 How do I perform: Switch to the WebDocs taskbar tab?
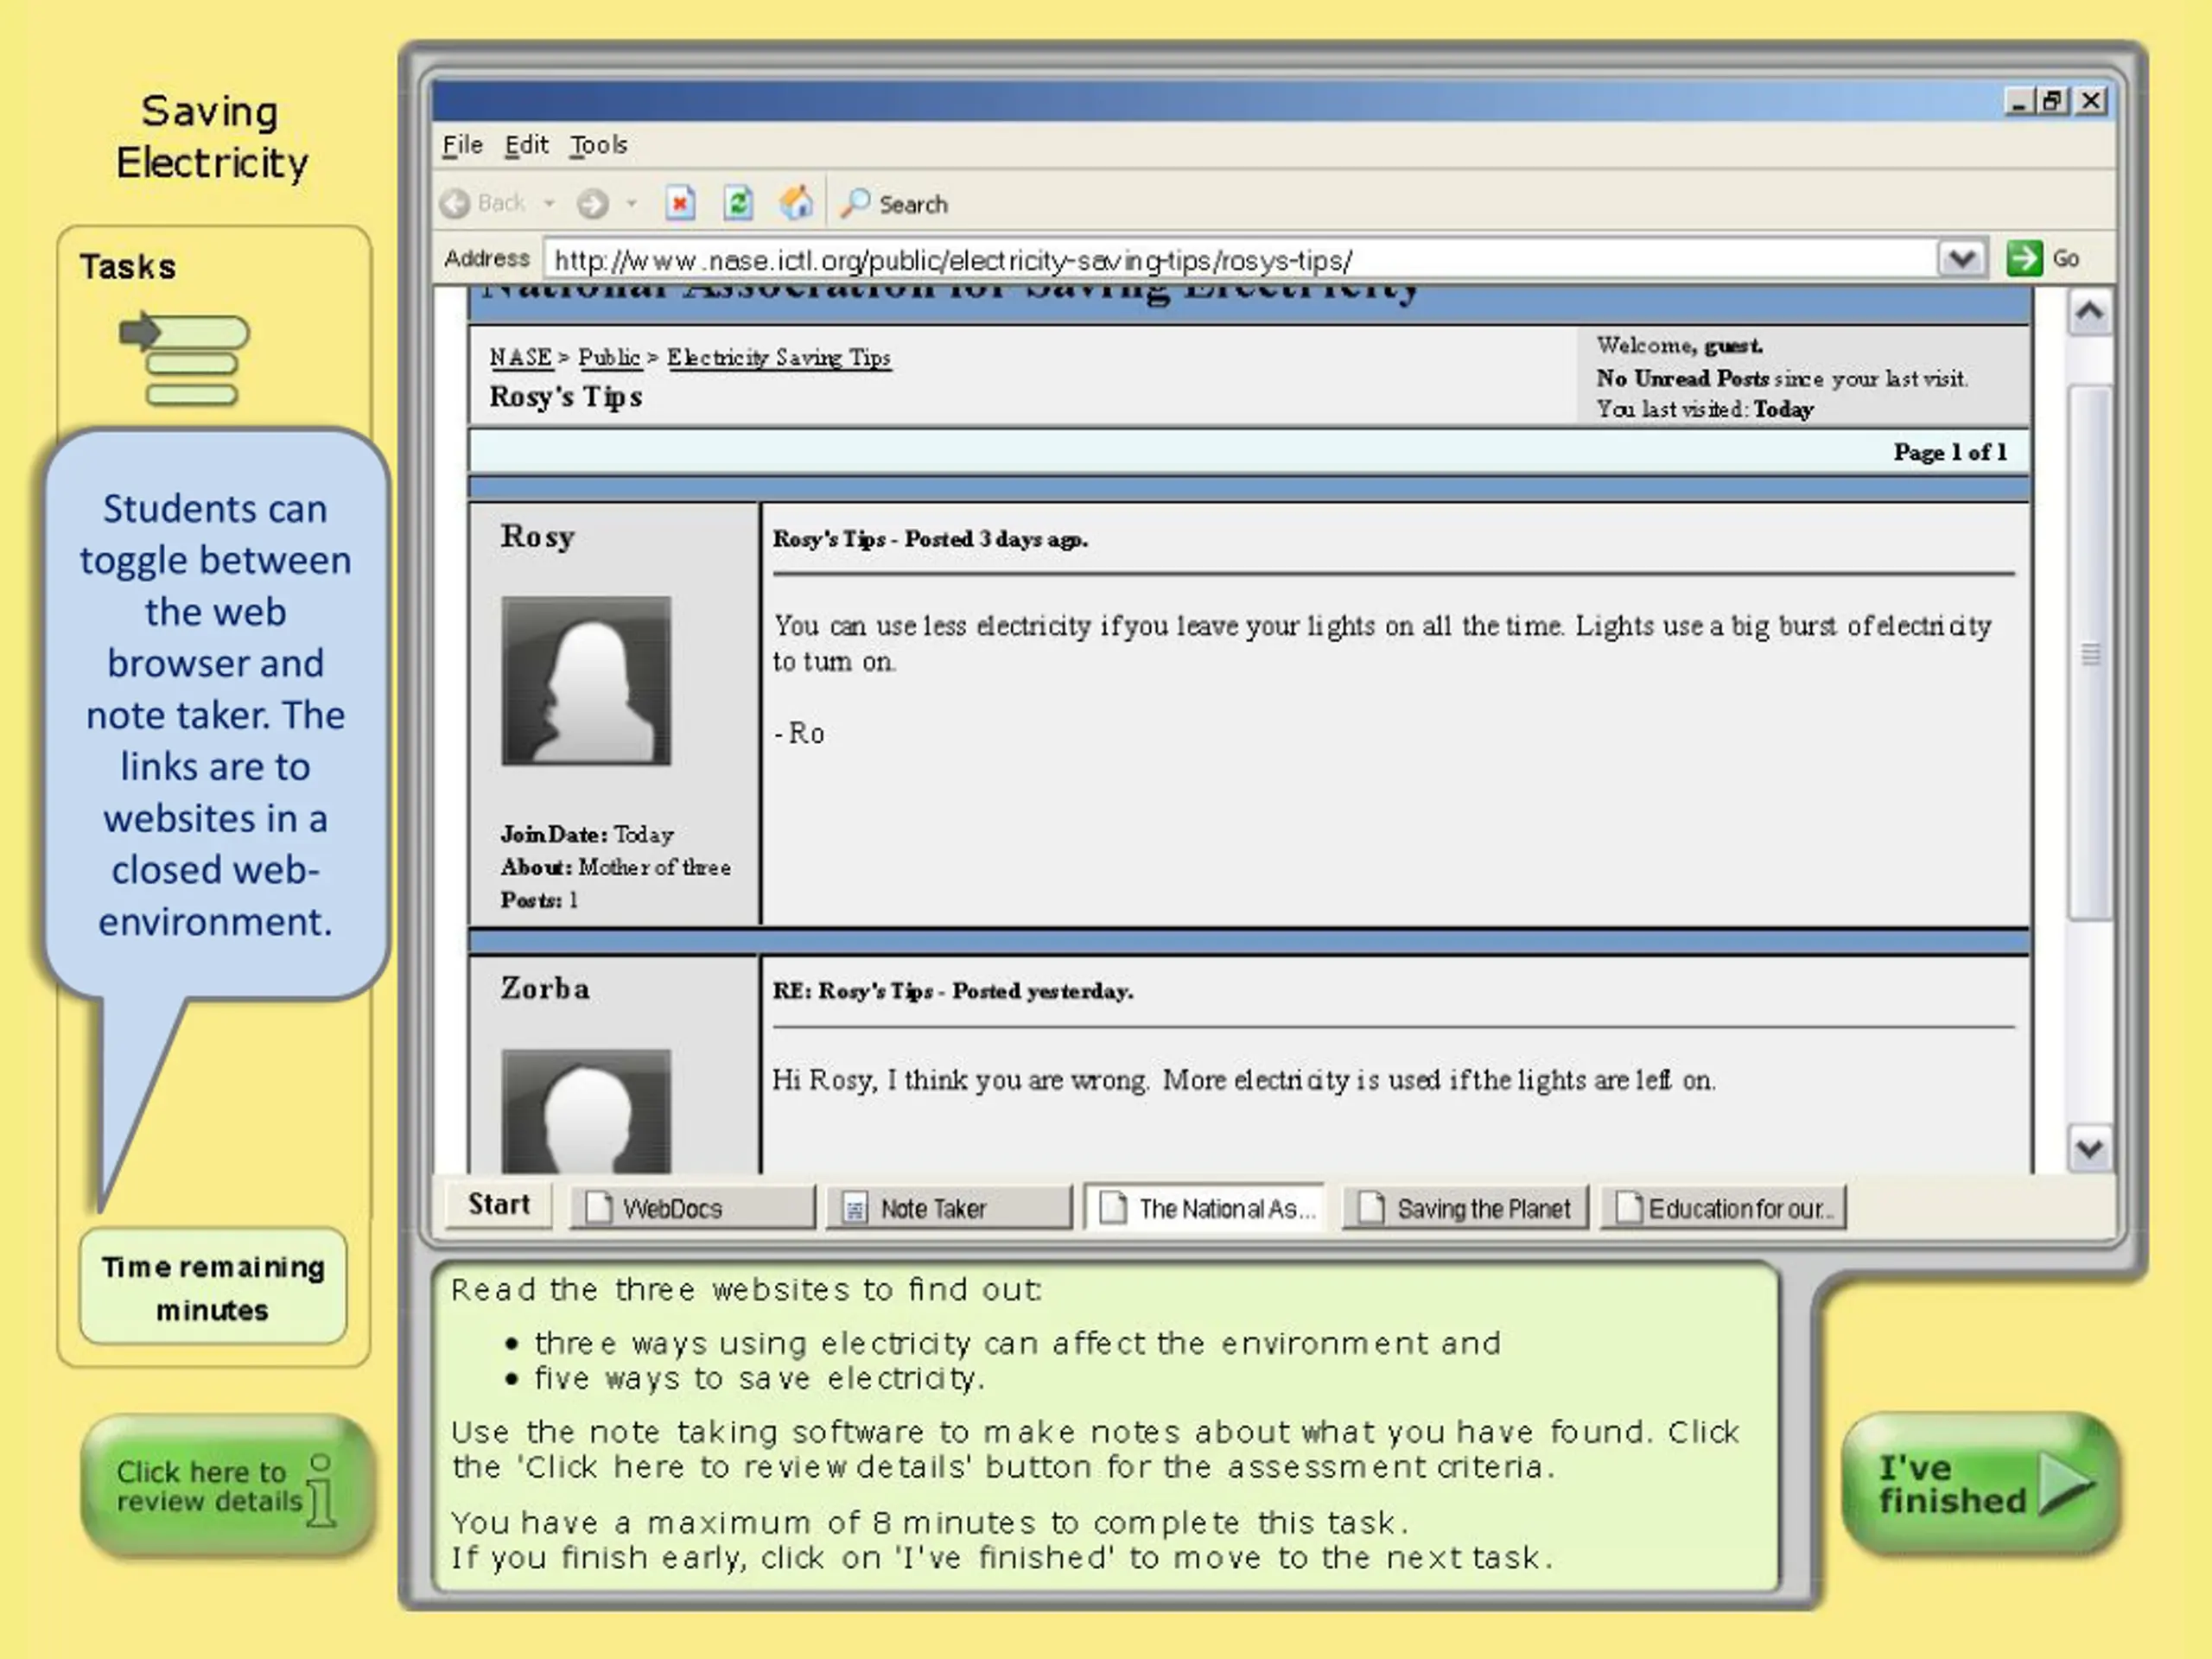coord(692,1208)
